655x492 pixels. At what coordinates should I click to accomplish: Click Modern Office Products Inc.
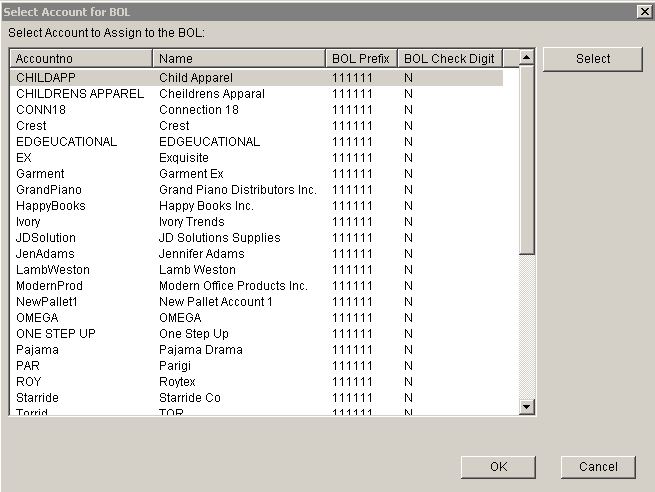pyautogui.click(x=233, y=286)
